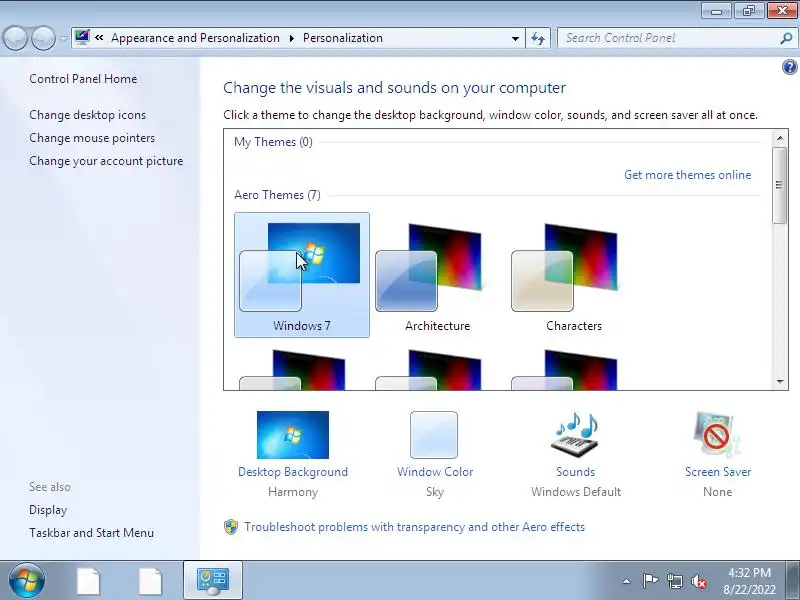Screen dimensions: 800x600
Task: Select the Characters theme
Action: tap(573, 275)
